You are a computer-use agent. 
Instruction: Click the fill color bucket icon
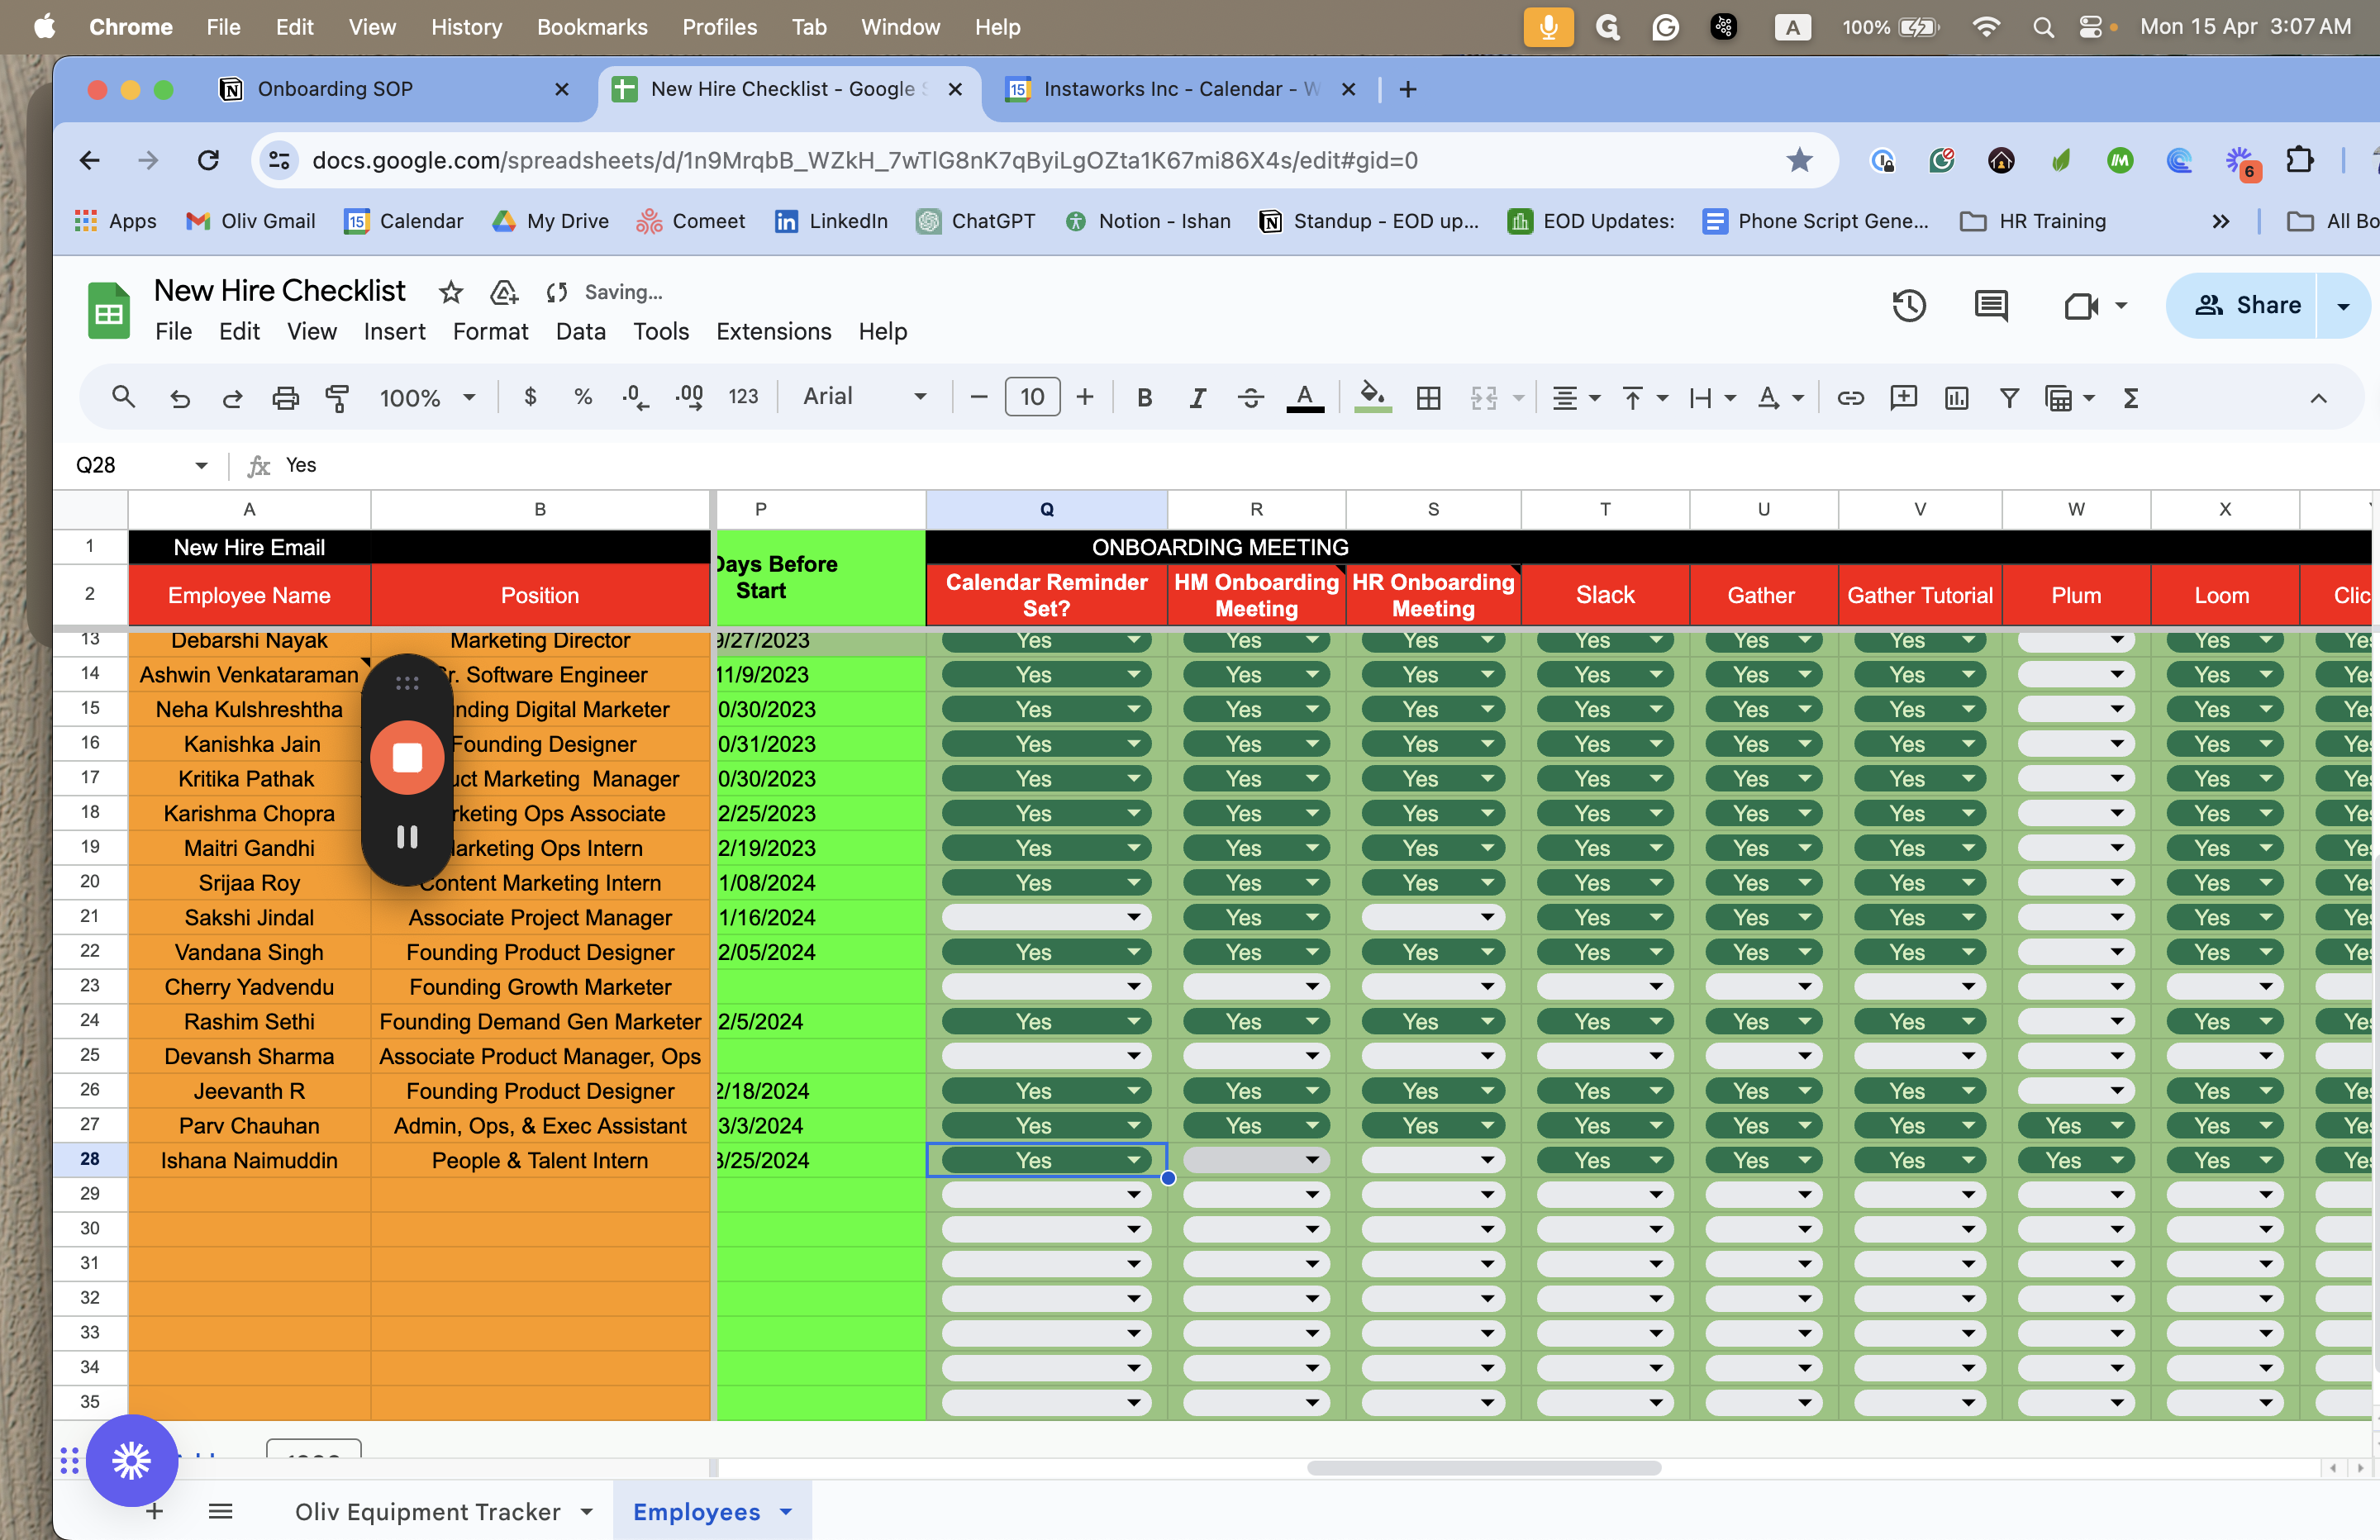pyautogui.click(x=1372, y=397)
